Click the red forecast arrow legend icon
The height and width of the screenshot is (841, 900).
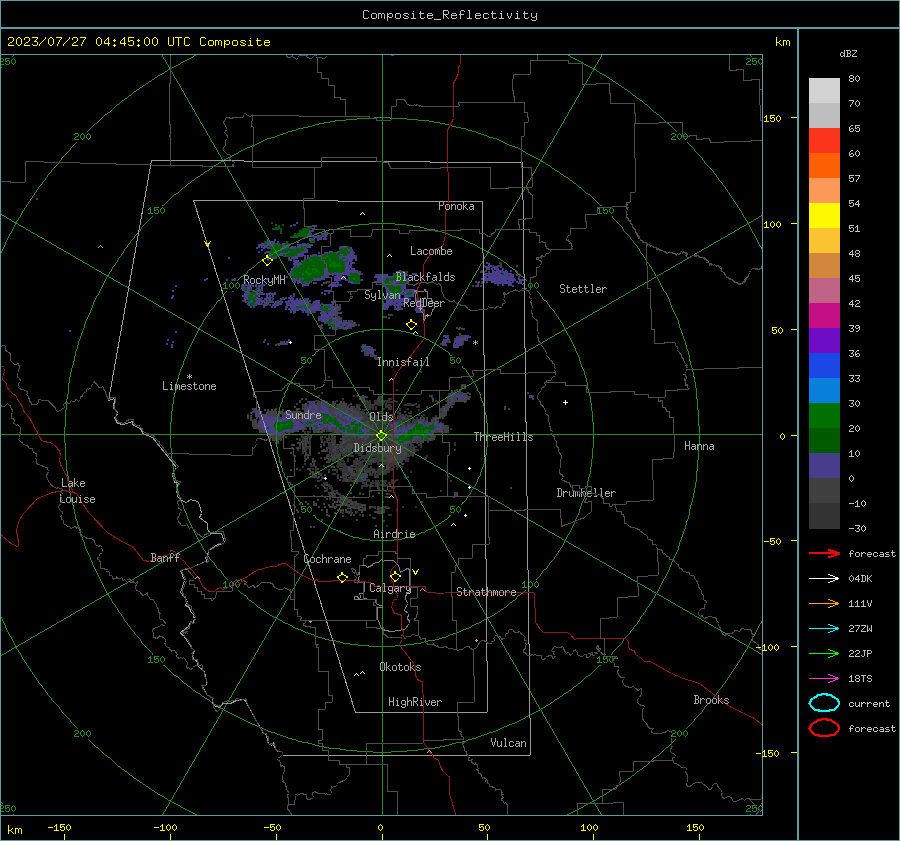coord(824,553)
